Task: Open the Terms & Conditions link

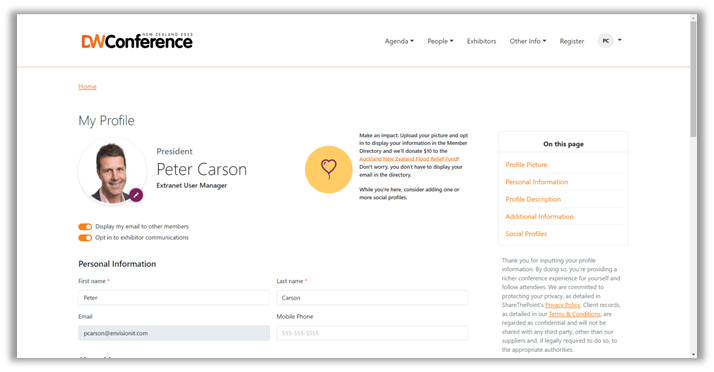Action: pos(575,314)
